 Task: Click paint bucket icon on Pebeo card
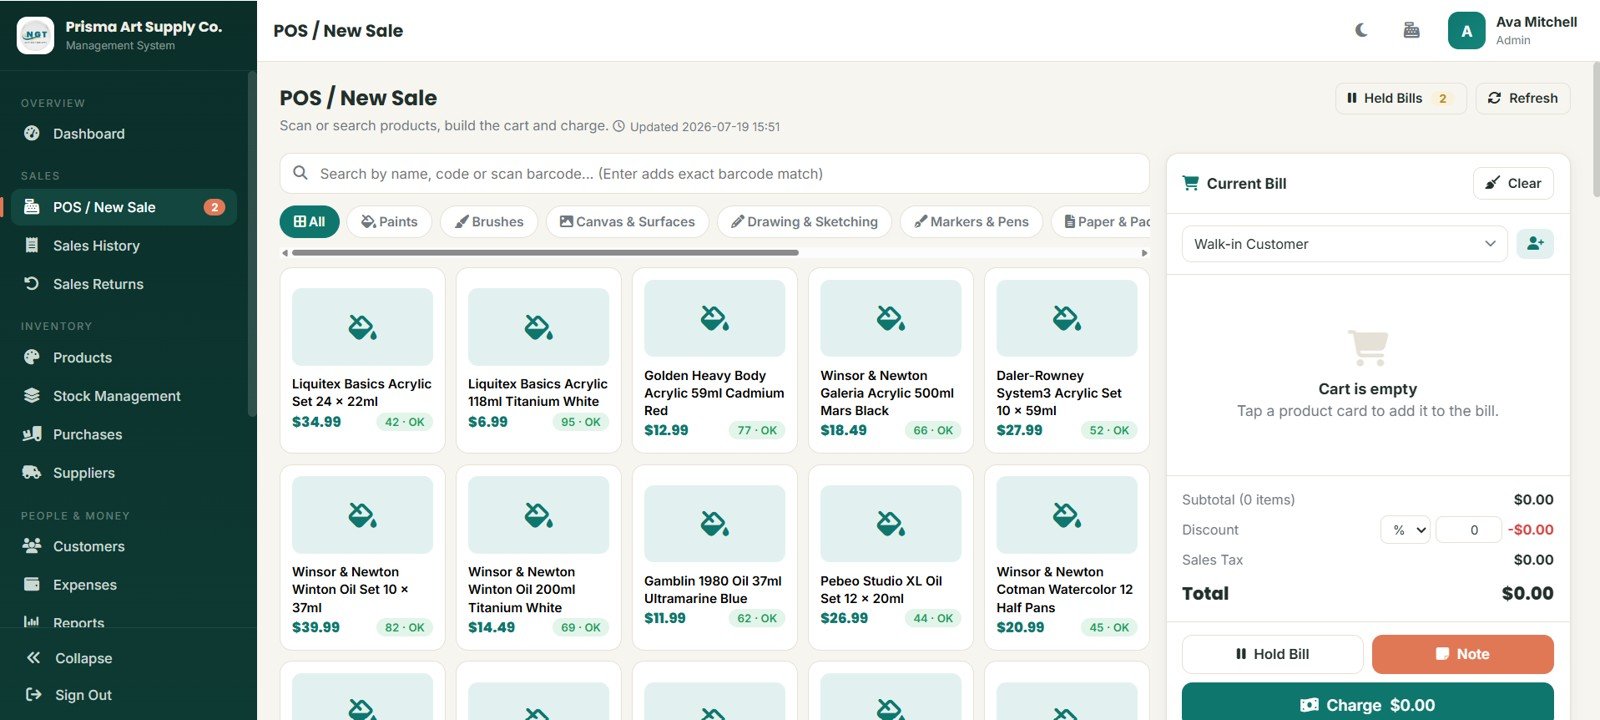(x=890, y=523)
